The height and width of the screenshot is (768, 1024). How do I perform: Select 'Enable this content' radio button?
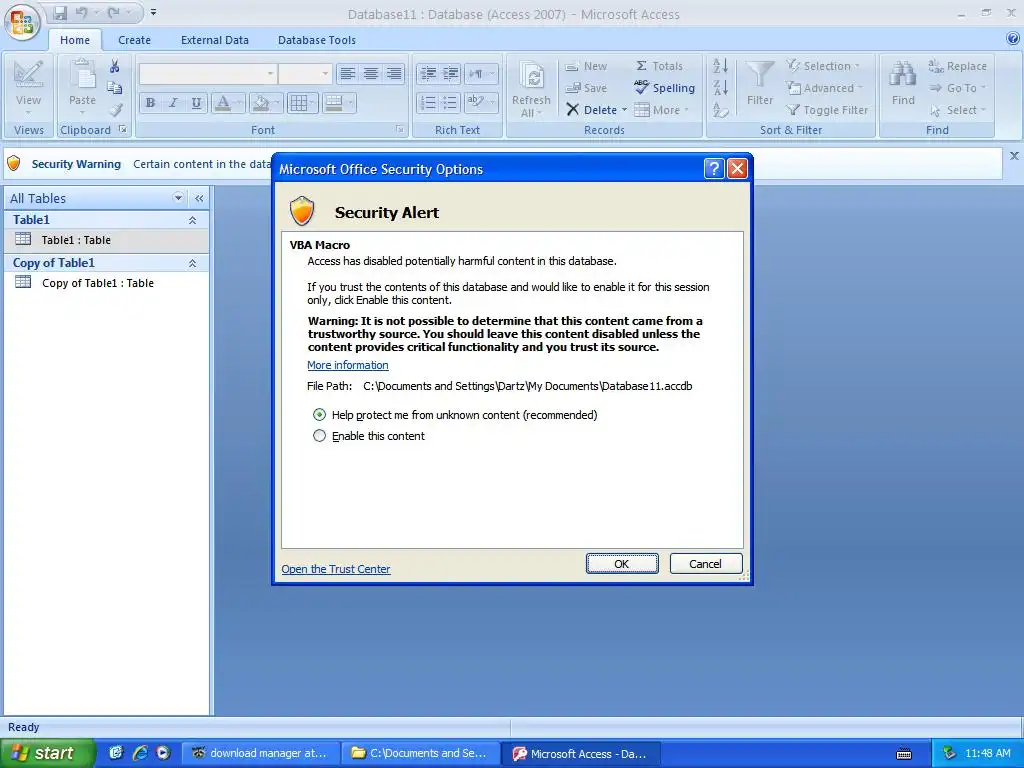pyautogui.click(x=319, y=436)
